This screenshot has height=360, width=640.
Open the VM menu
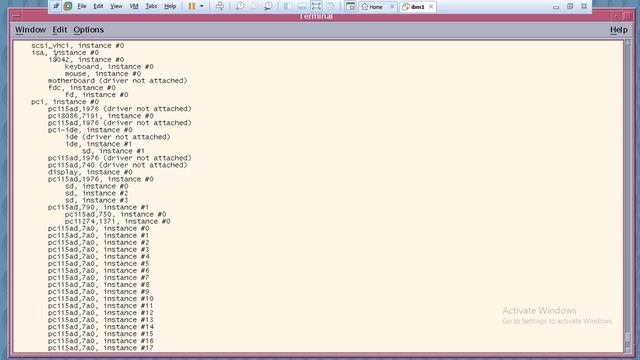[x=134, y=6]
